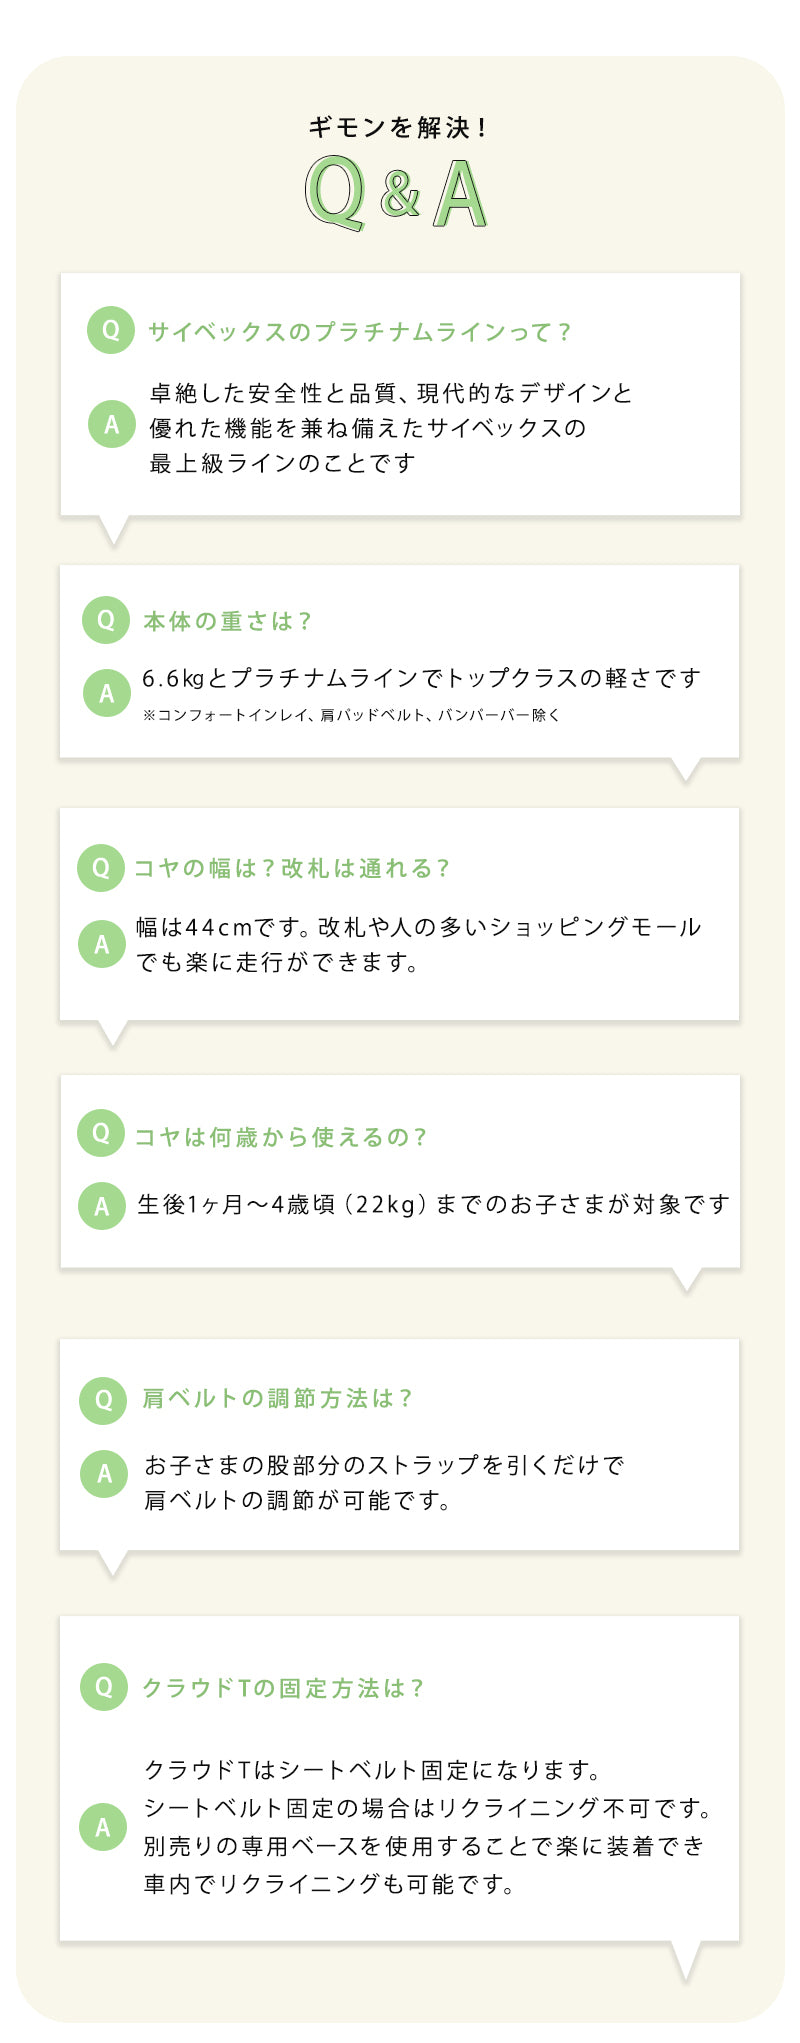Select the question コヤは何歳から使えるの？
800x2043 pixels.
click(280, 1137)
